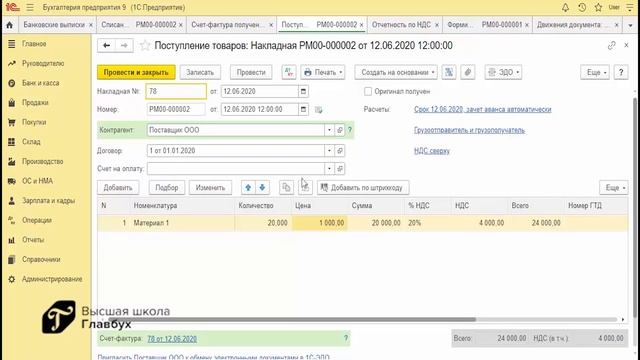The width and height of the screenshot is (640, 360).
Task: Open Банк и касса section
Action: tap(40, 83)
